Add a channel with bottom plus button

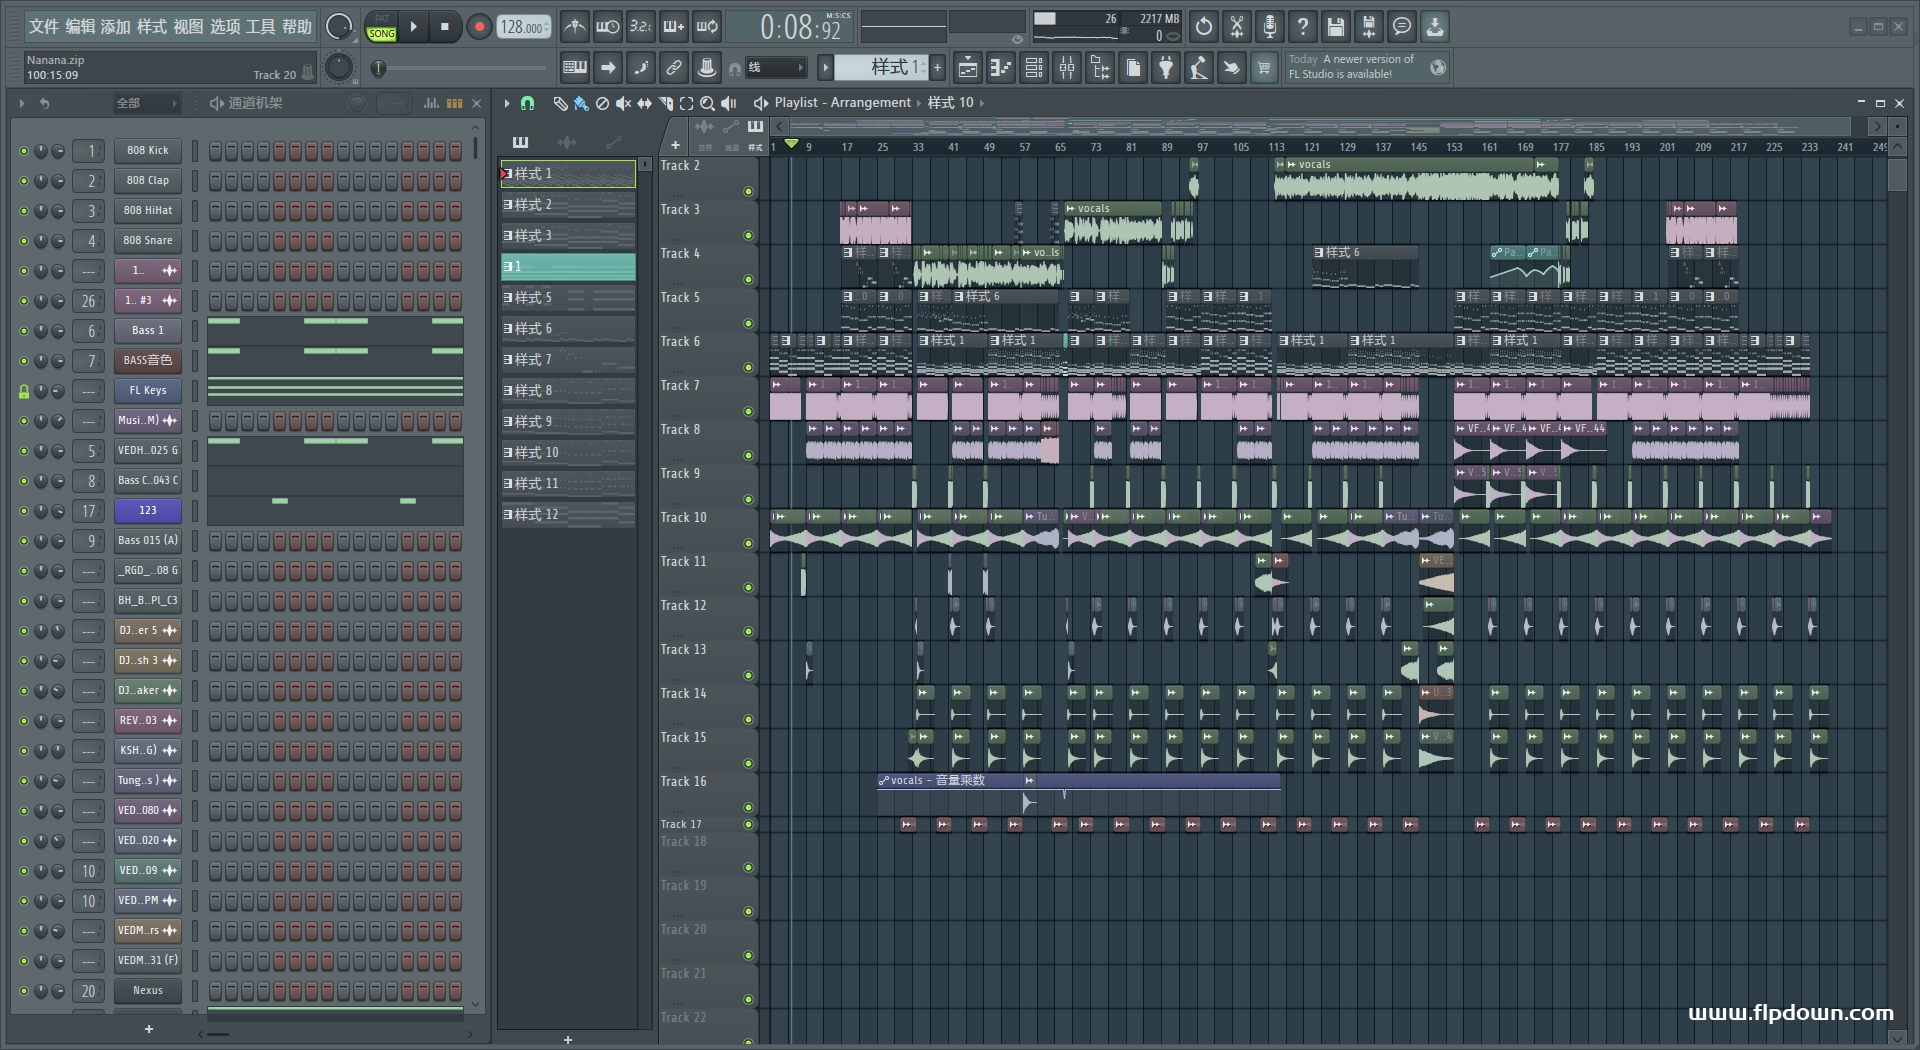coord(149,1029)
